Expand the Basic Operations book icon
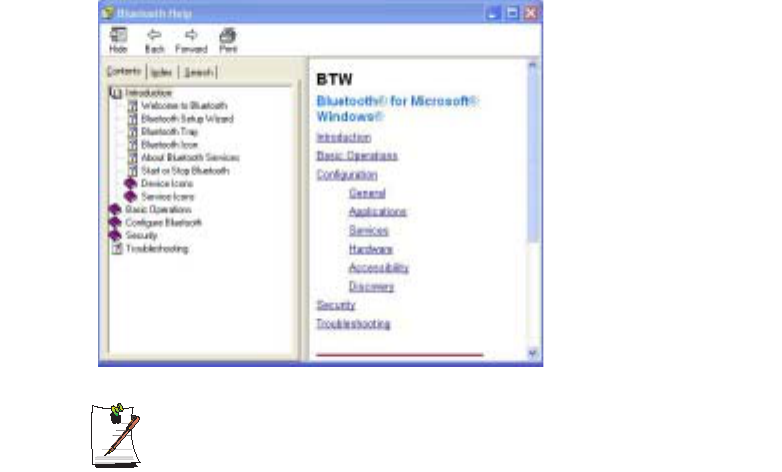The height and width of the screenshot is (472, 782). [x=115, y=210]
